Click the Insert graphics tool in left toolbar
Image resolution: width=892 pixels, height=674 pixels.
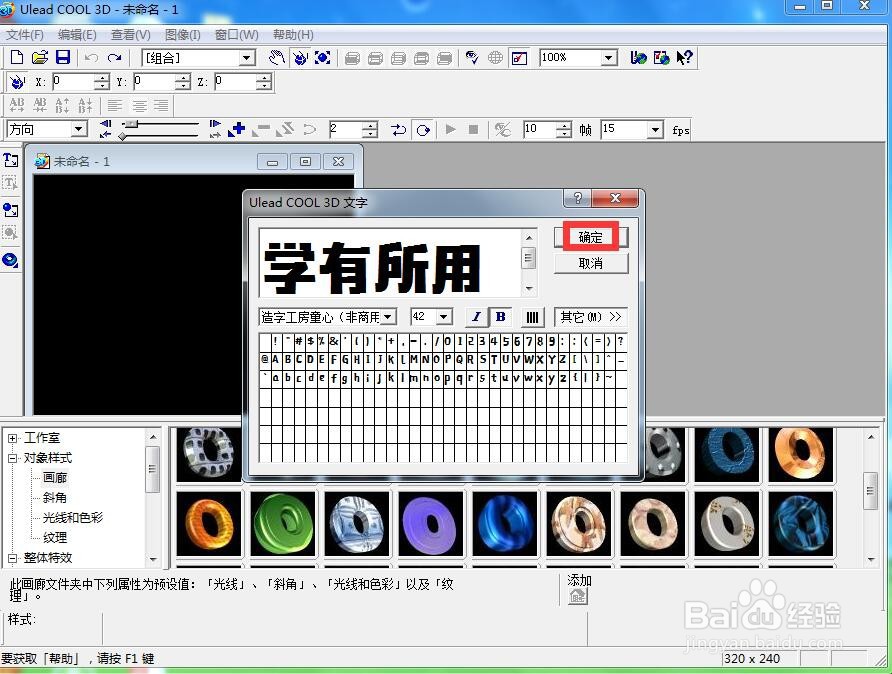pos(10,209)
